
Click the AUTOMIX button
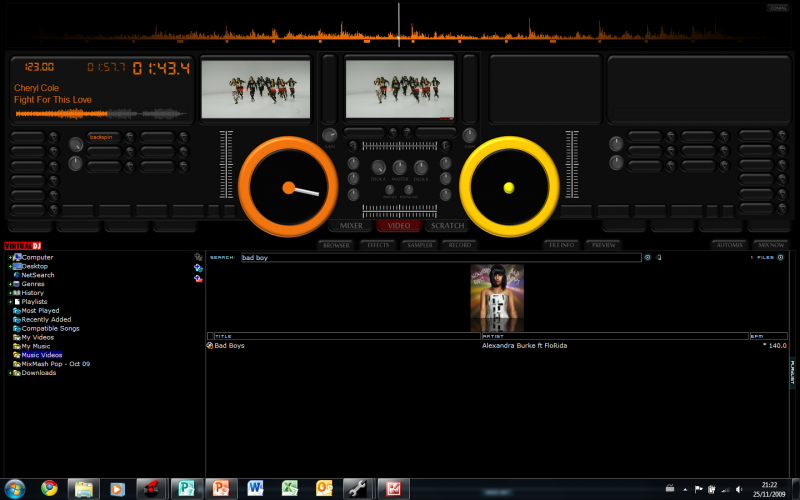click(x=730, y=245)
